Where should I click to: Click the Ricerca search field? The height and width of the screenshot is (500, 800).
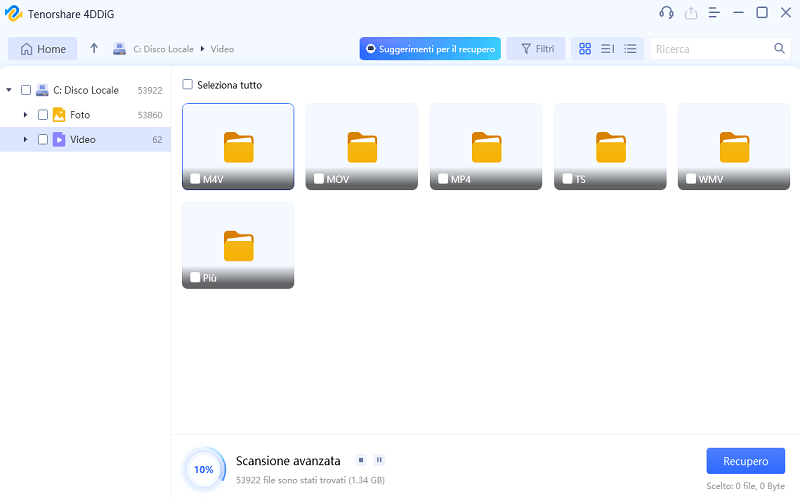point(710,49)
